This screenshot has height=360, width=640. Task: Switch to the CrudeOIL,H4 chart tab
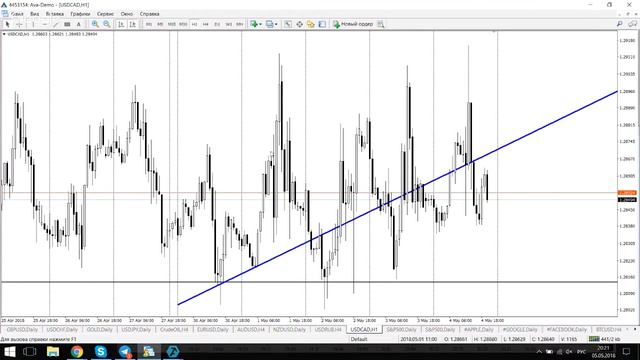coord(174,329)
